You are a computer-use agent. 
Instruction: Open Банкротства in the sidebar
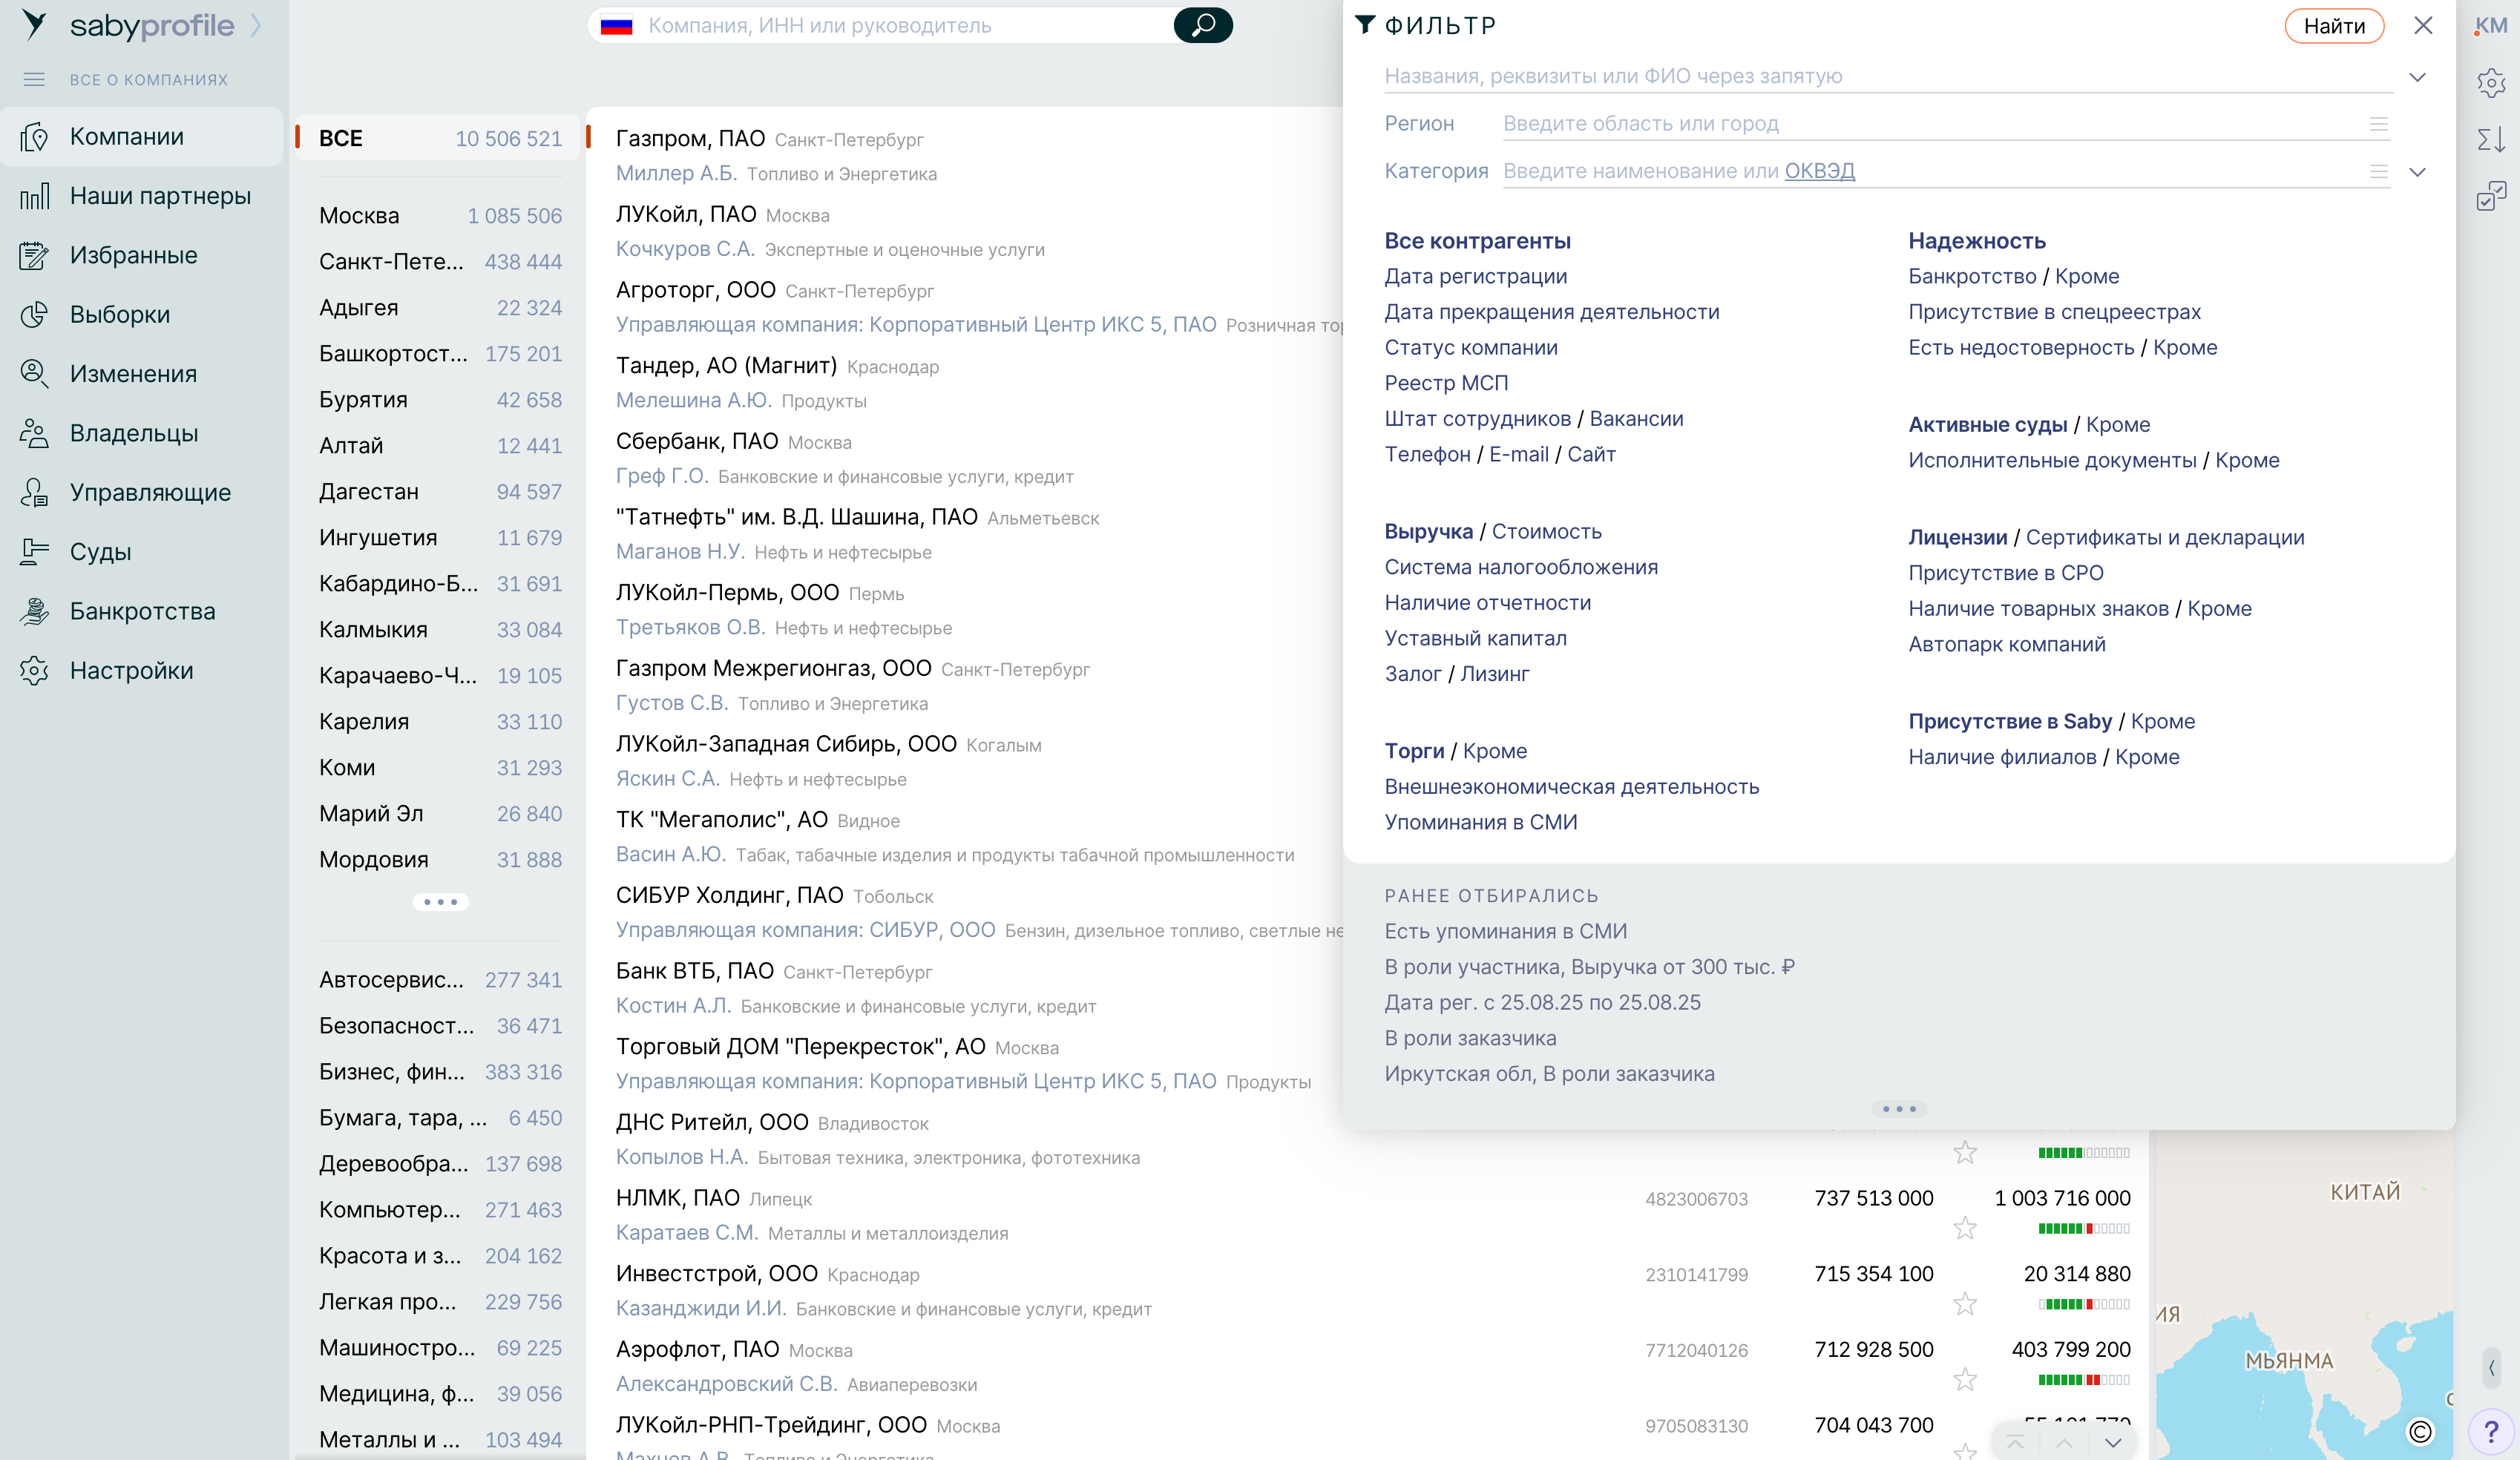point(142,611)
